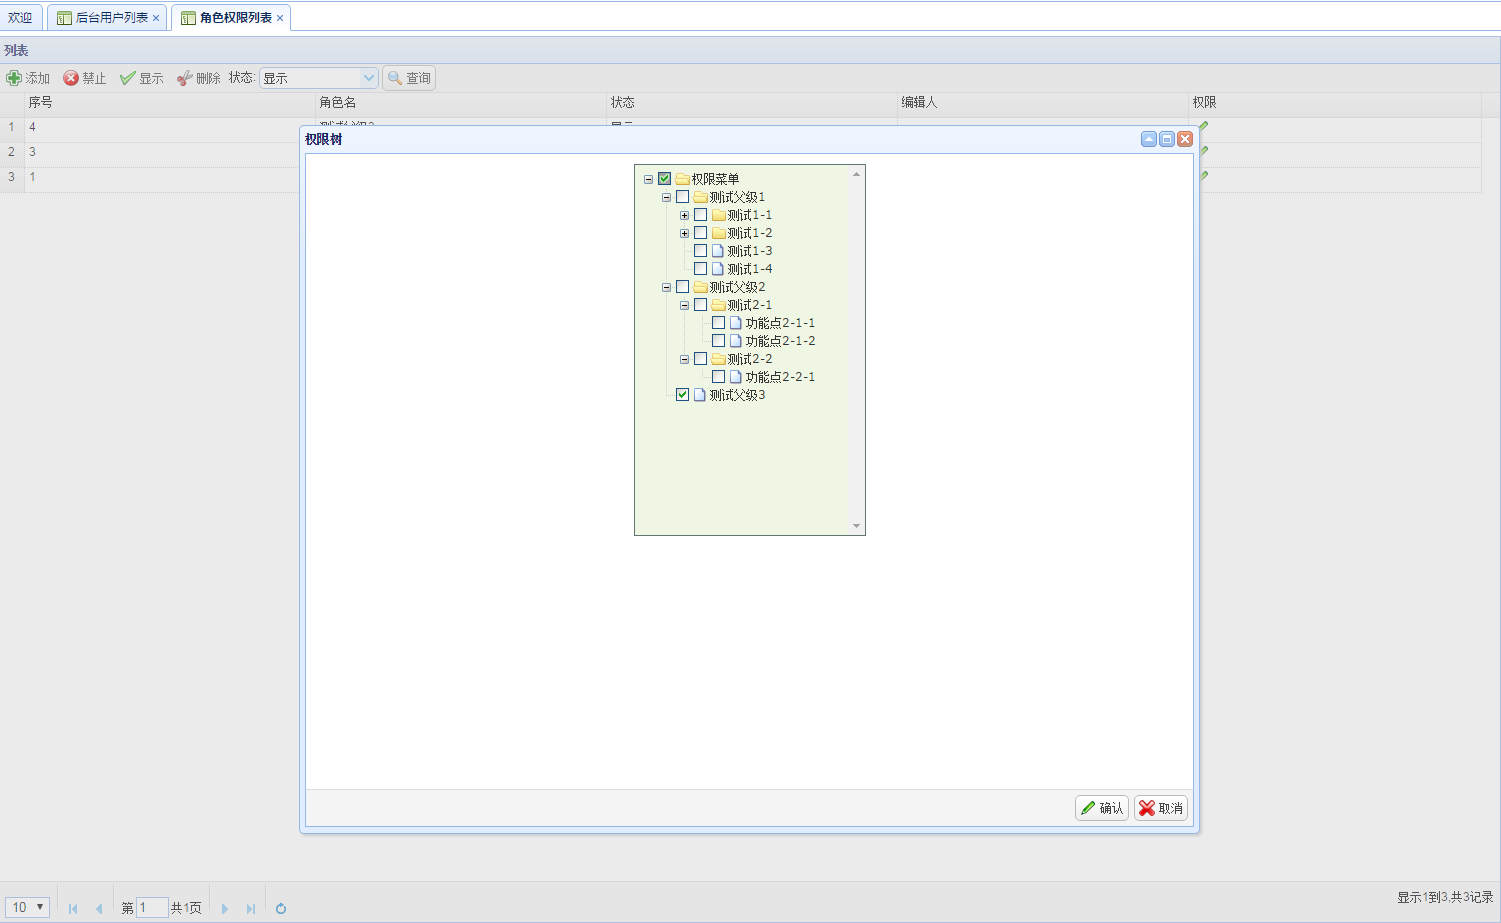Open the 状态 status combo box
The height and width of the screenshot is (923, 1501).
coord(368,78)
